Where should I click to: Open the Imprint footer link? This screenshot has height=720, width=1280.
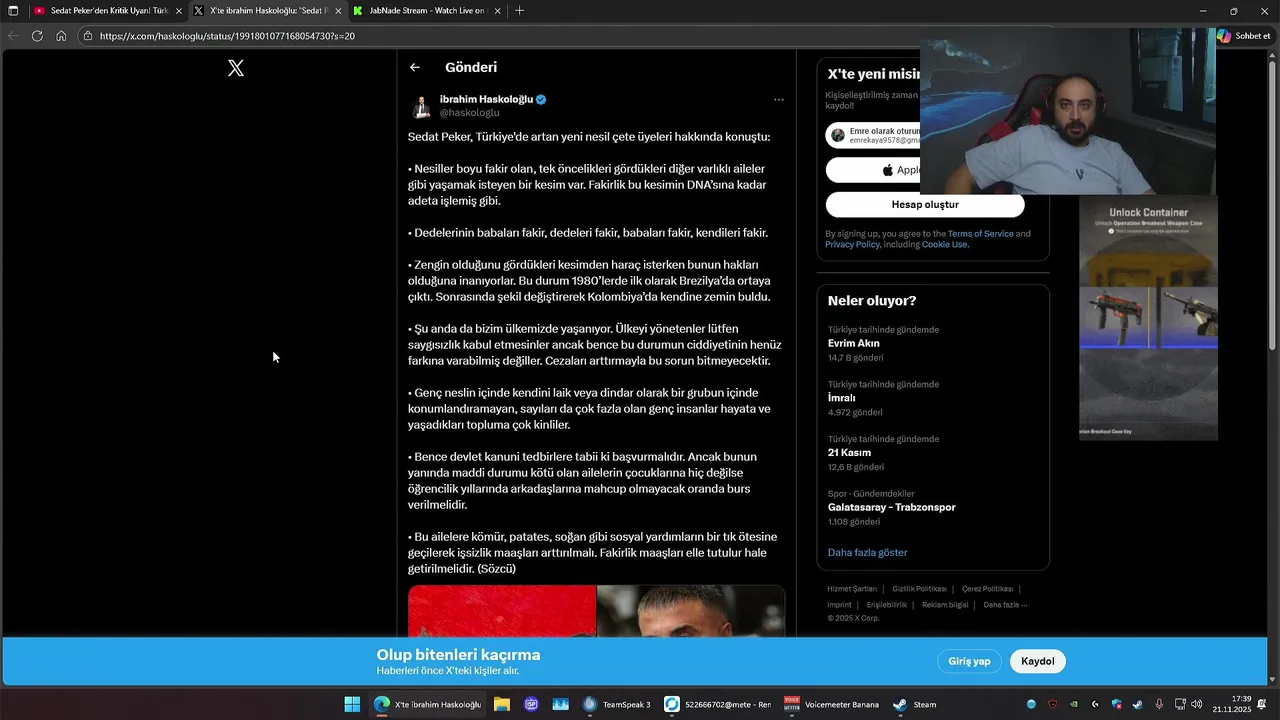coord(839,604)
